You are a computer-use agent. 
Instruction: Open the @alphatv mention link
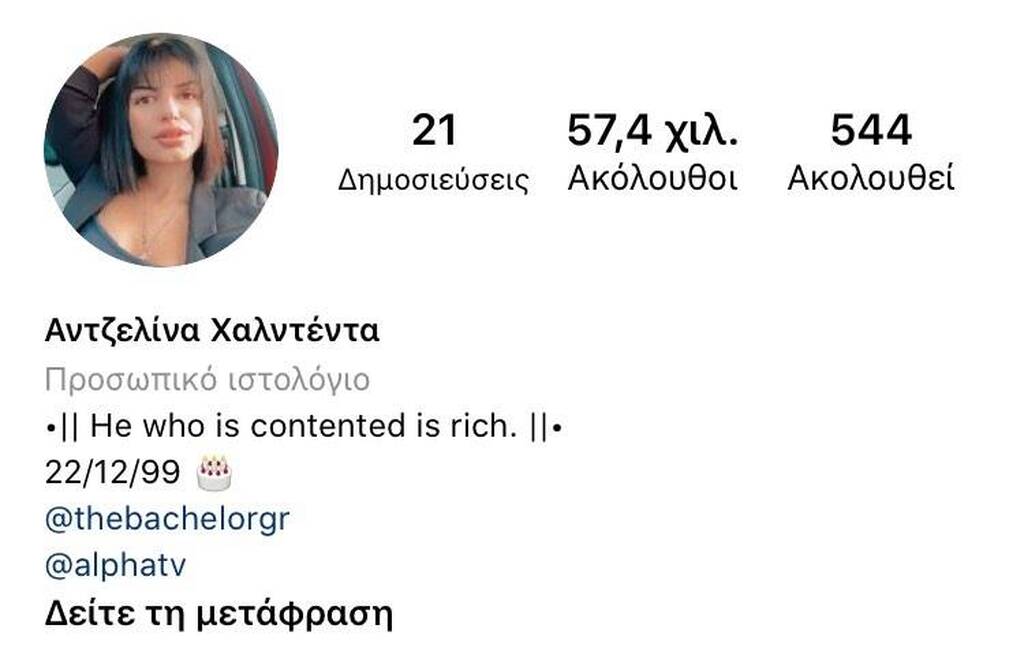(x=116, y=565)
